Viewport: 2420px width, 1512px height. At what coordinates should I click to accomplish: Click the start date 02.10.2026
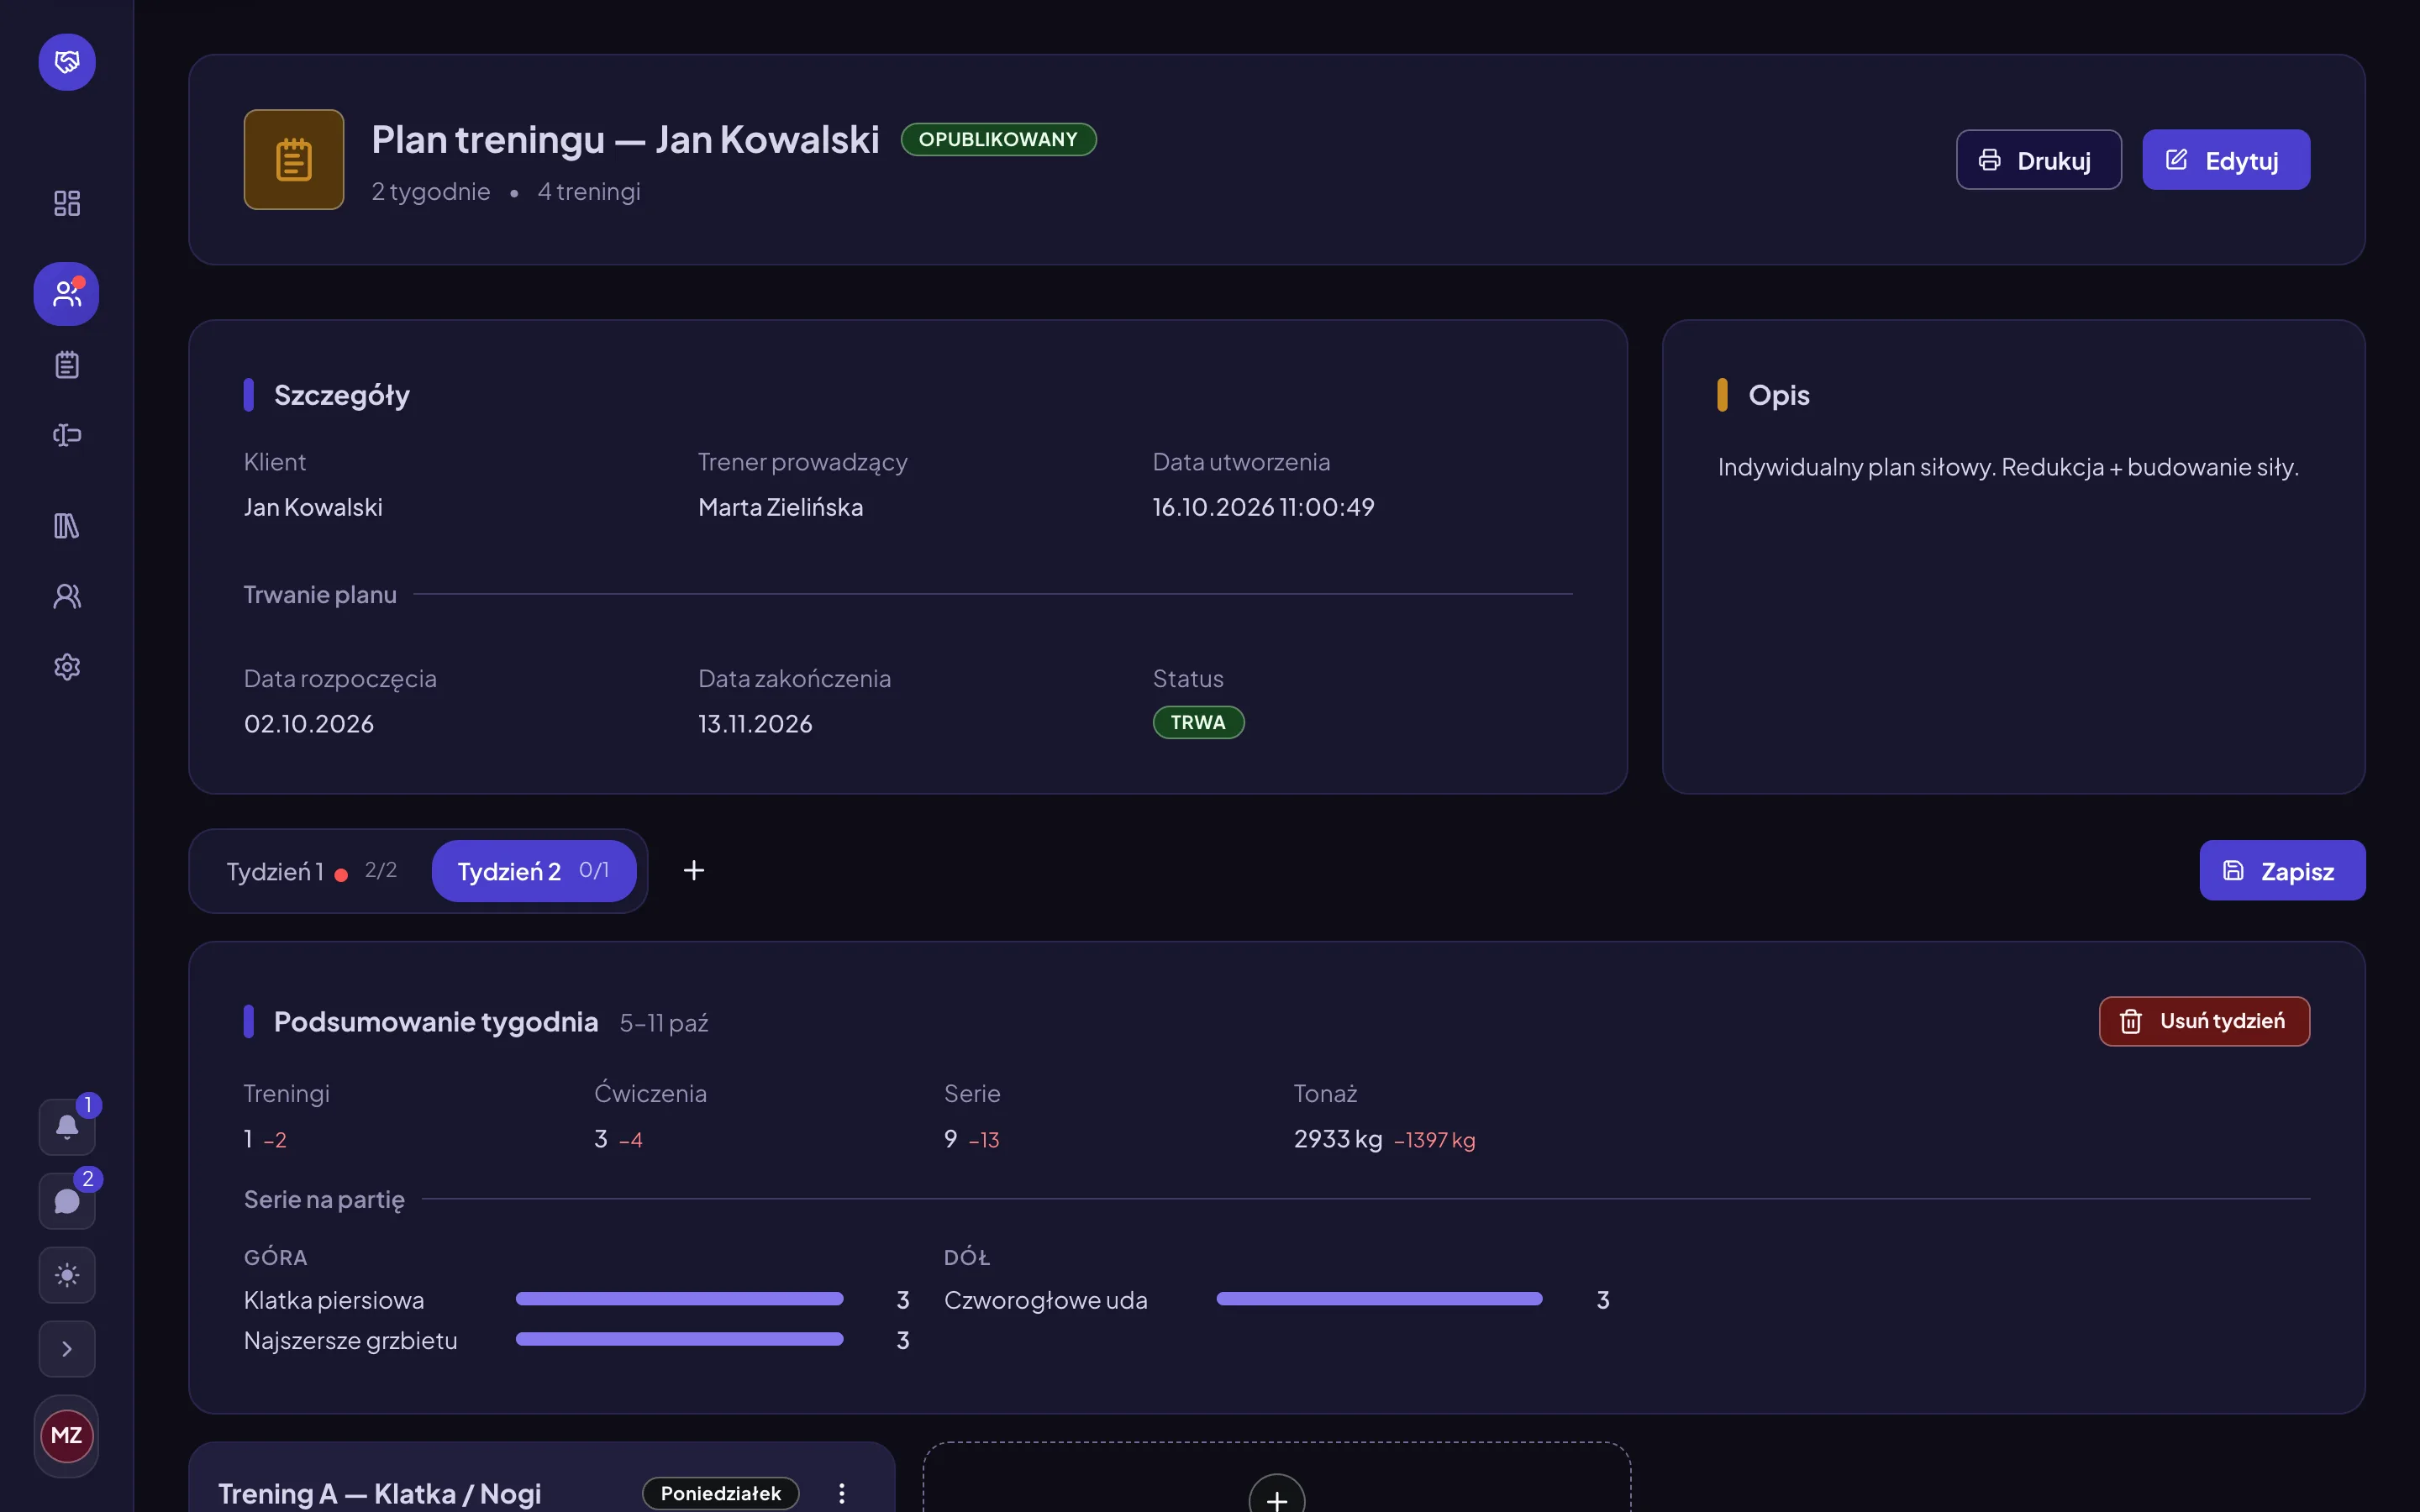tap(309, 724)
